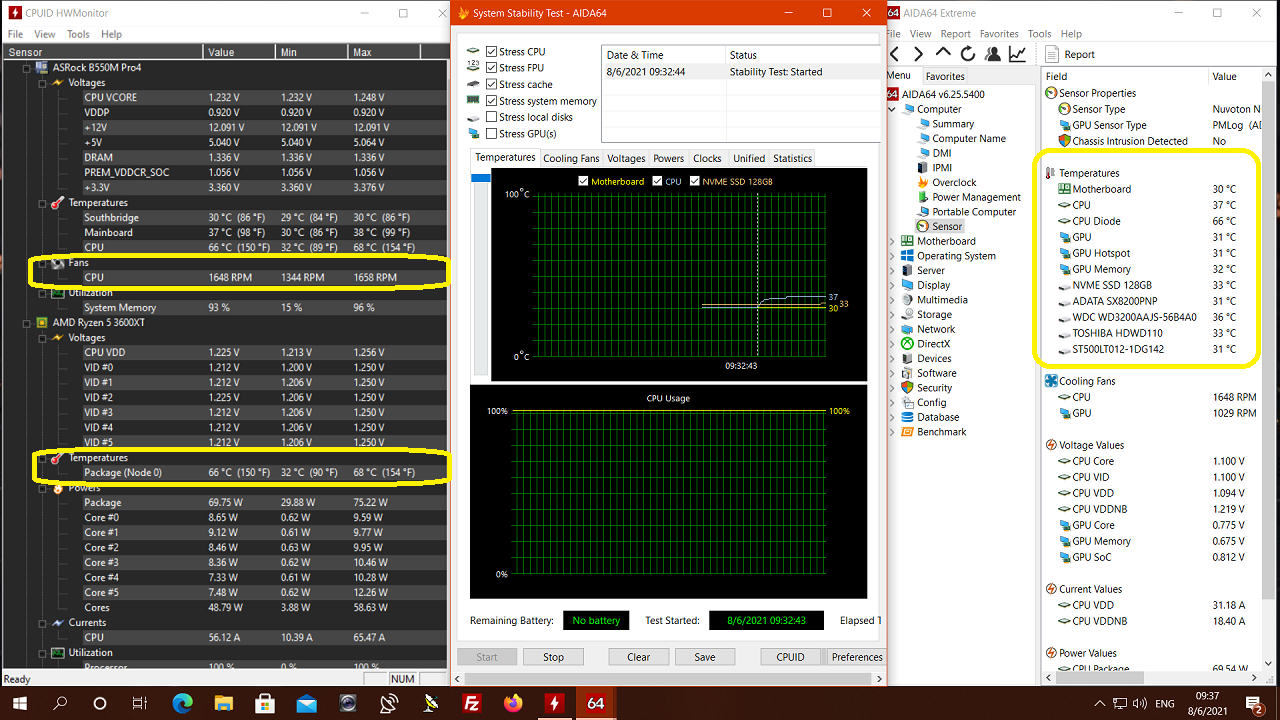The image size is (1280, 720).
Task: Select the Overclock flame icon in AIDA64's tree
Action: (923, 183)
